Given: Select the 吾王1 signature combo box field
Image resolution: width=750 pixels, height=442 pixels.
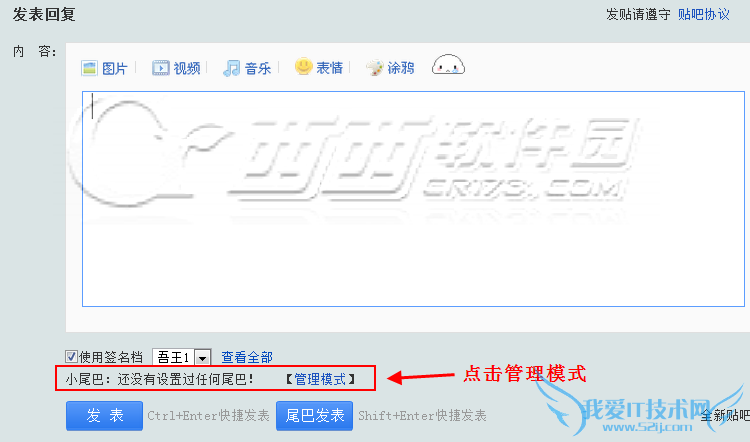Looking at the screenshot, I should coord(181,357).
